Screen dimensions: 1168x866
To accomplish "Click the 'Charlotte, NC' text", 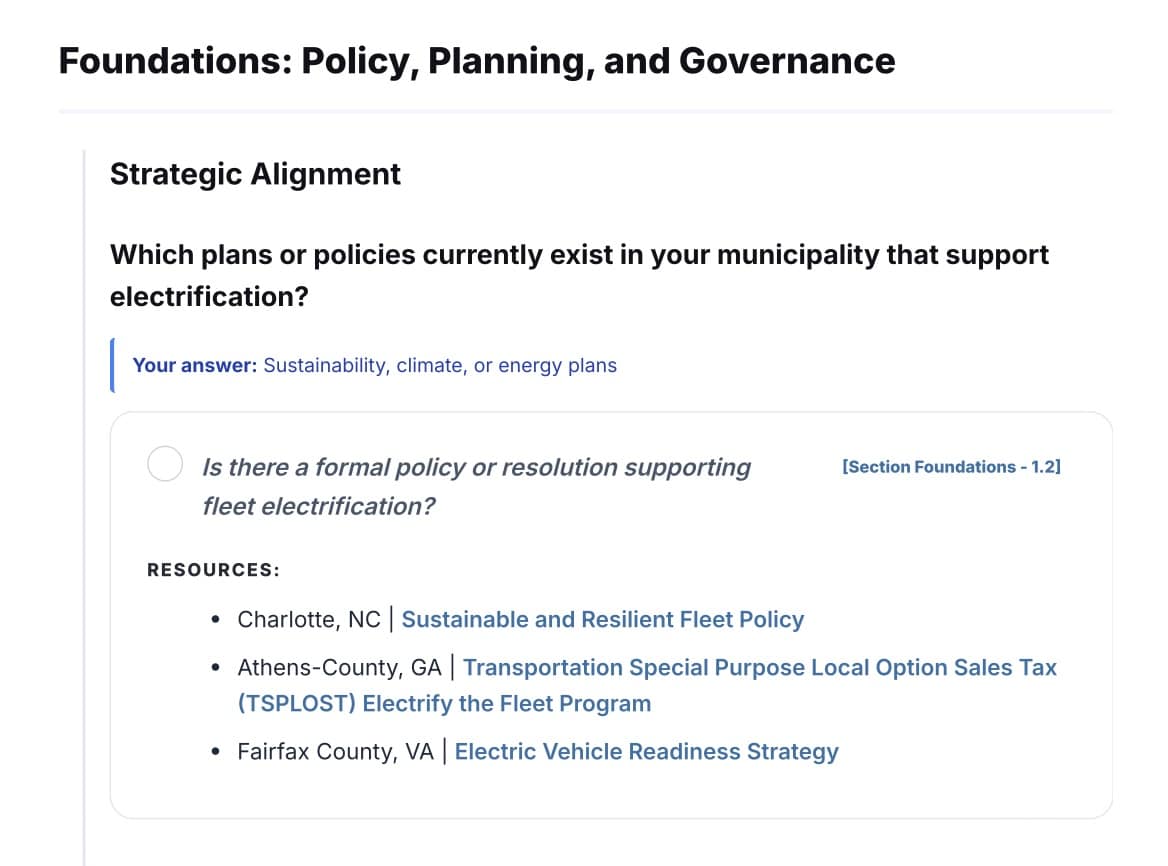I will tap(308, 620).
